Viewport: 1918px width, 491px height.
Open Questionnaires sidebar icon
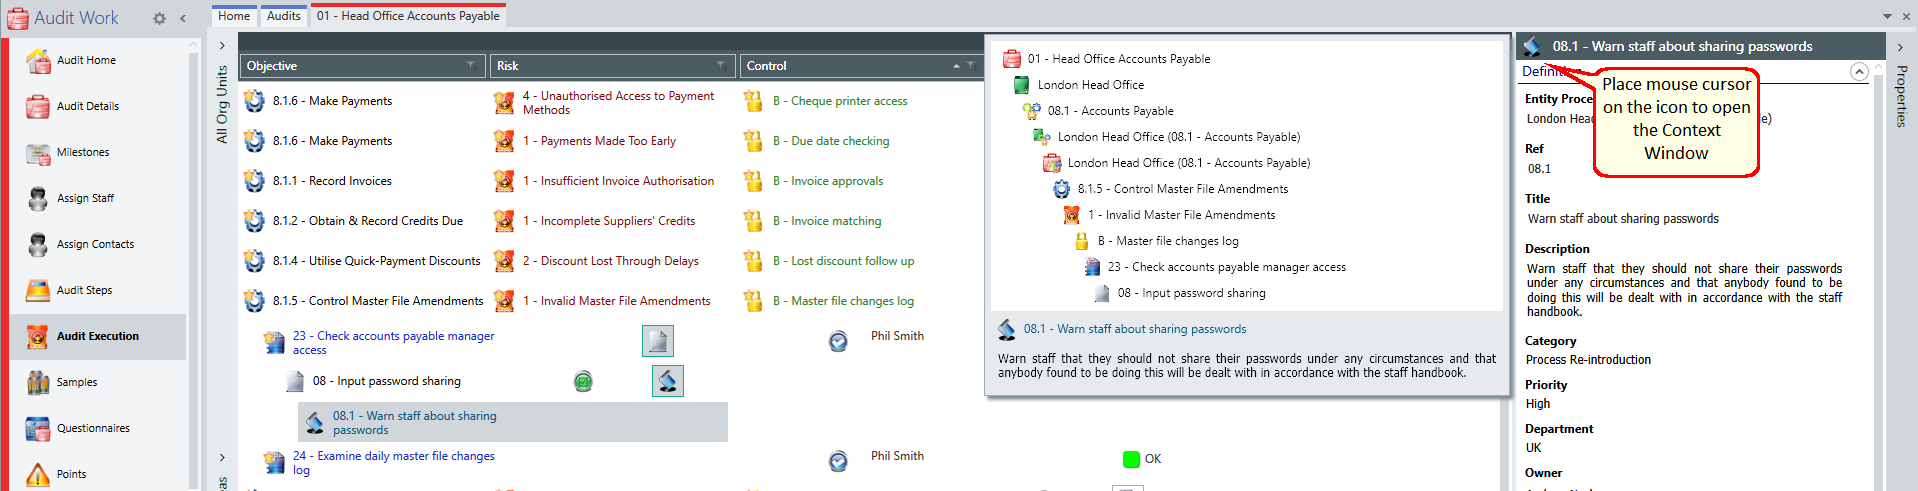(x=38, y=429)
